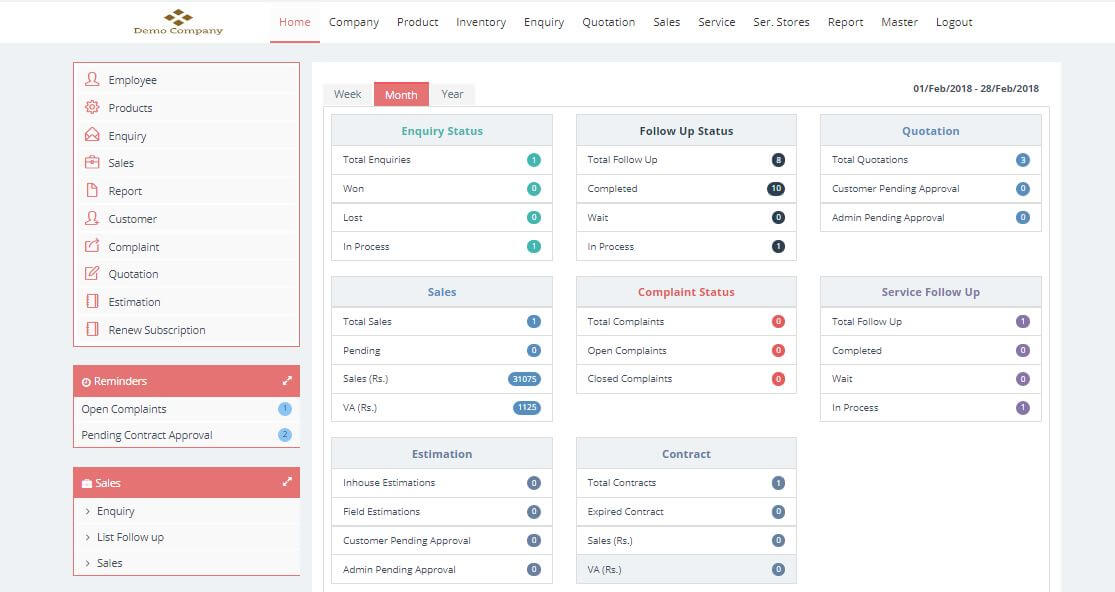Expand the Sales panel with arrow icon
The height and width of the screenshot is (592, 1115).
[287, 482]
